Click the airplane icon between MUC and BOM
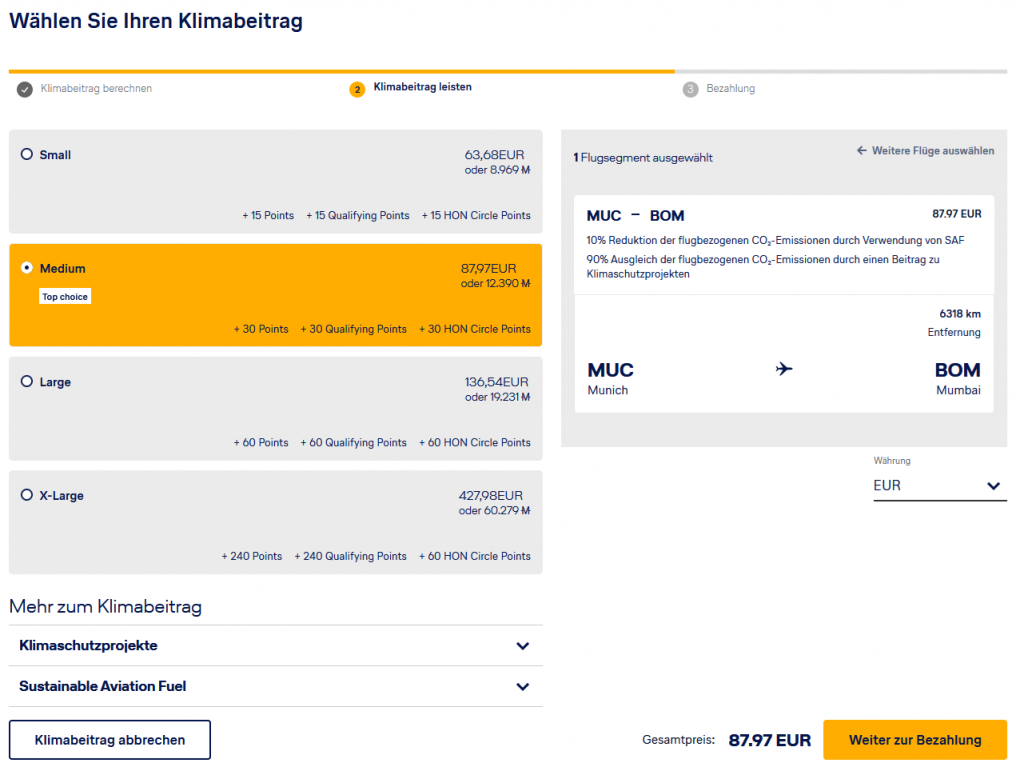The image size is (1024, 775). click(784, 369)
